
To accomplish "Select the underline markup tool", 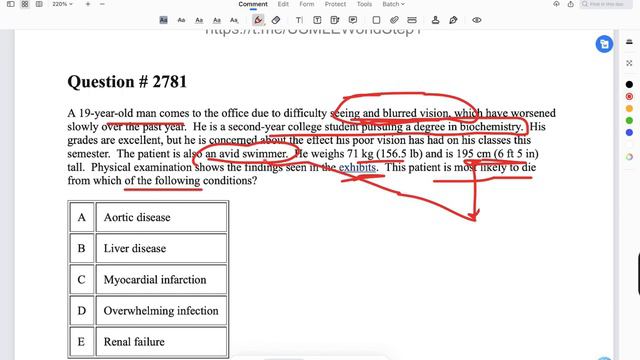I will 199,20.
